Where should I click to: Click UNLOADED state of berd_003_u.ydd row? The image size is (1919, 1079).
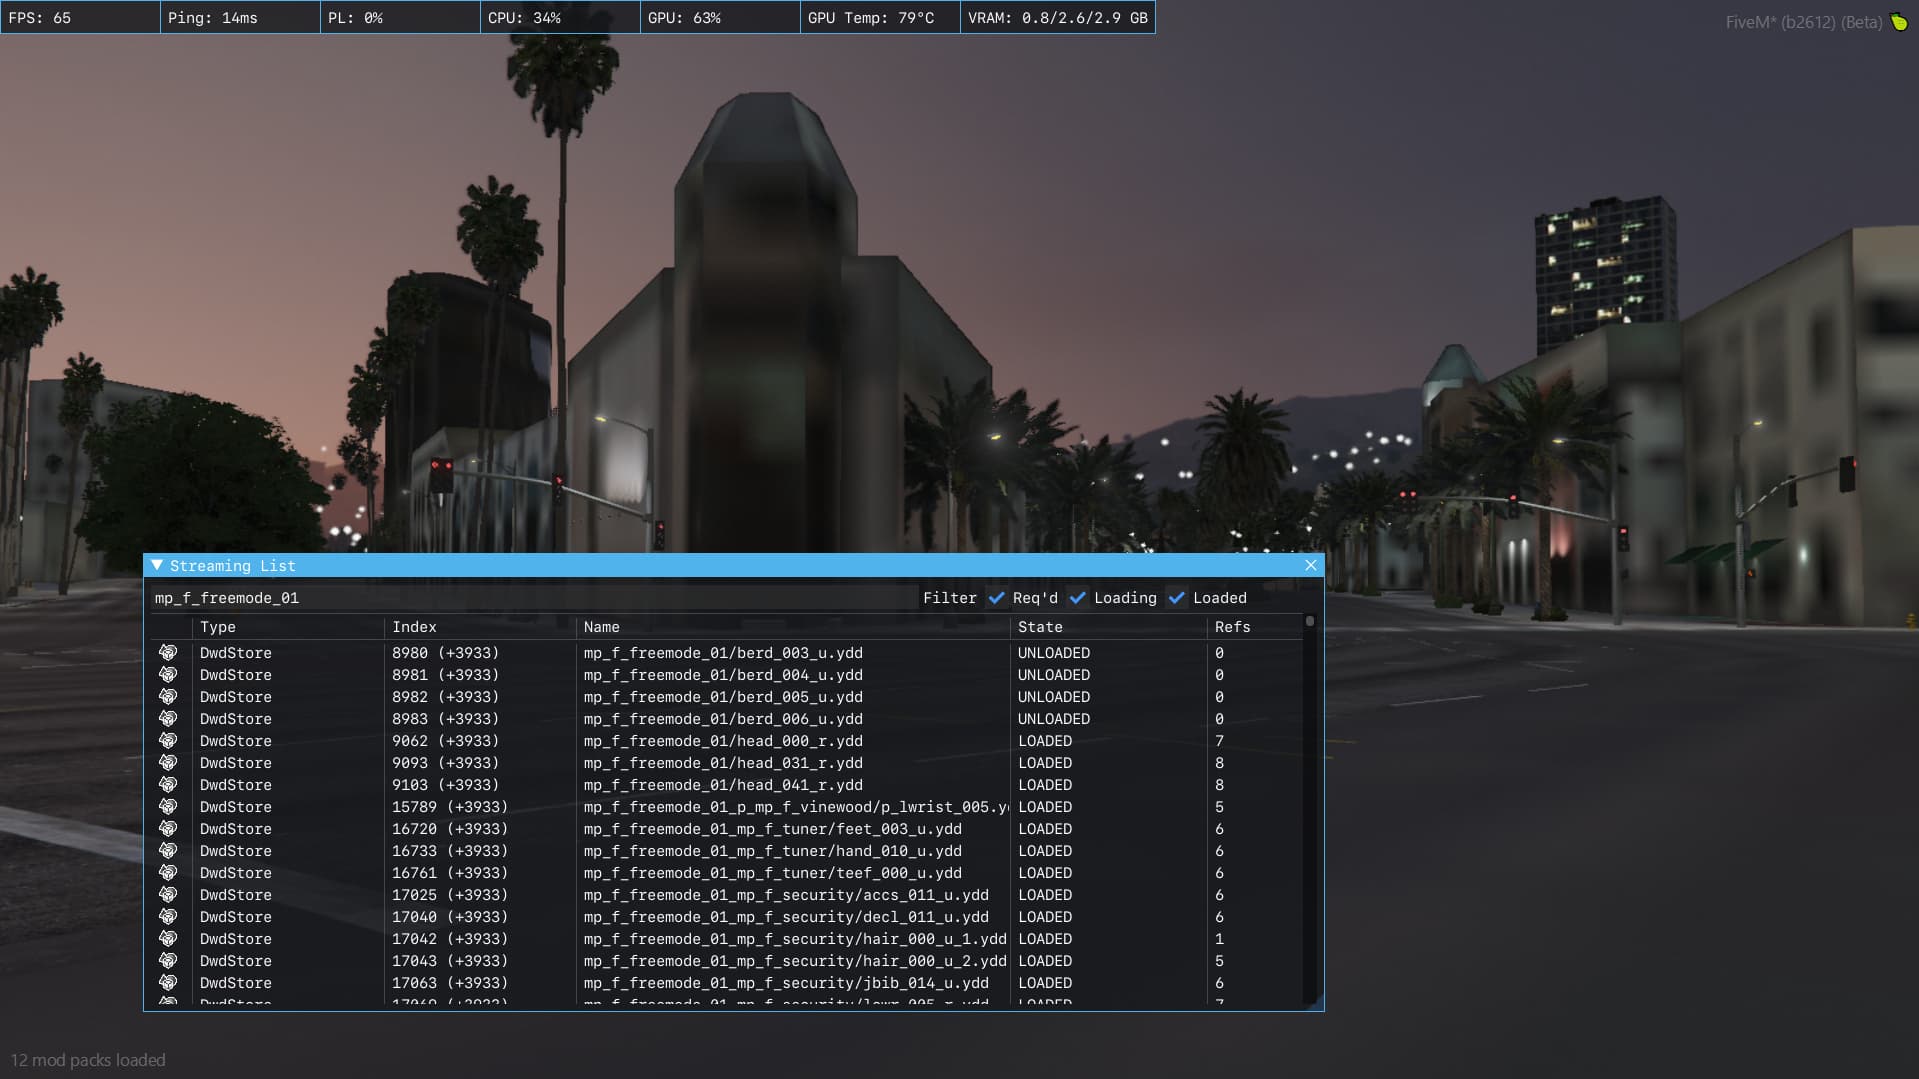[1054, 653]
